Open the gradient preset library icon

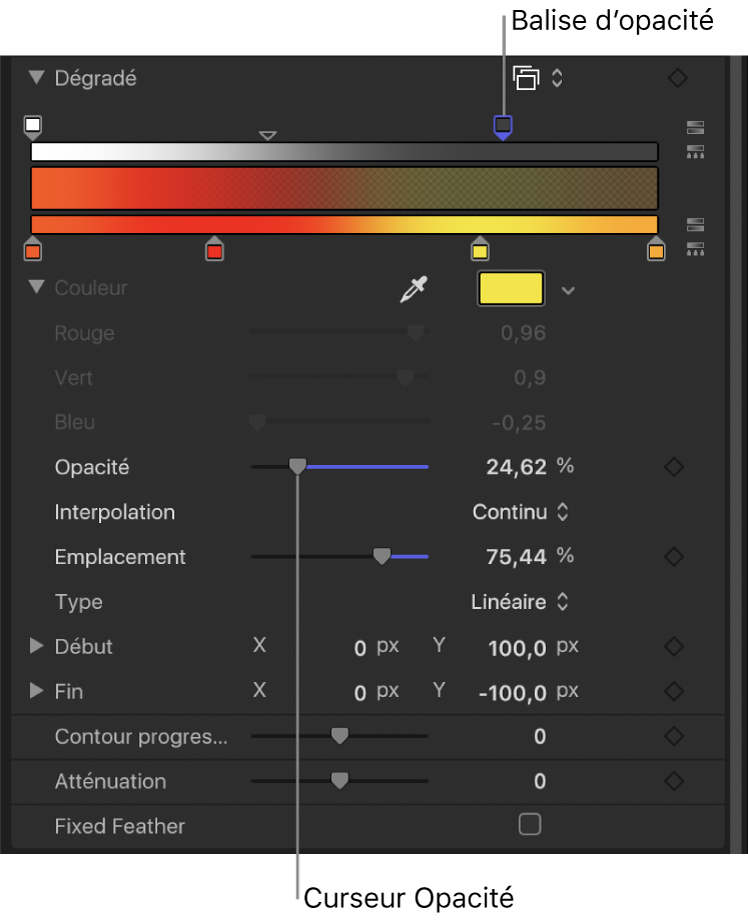point(537,78)
